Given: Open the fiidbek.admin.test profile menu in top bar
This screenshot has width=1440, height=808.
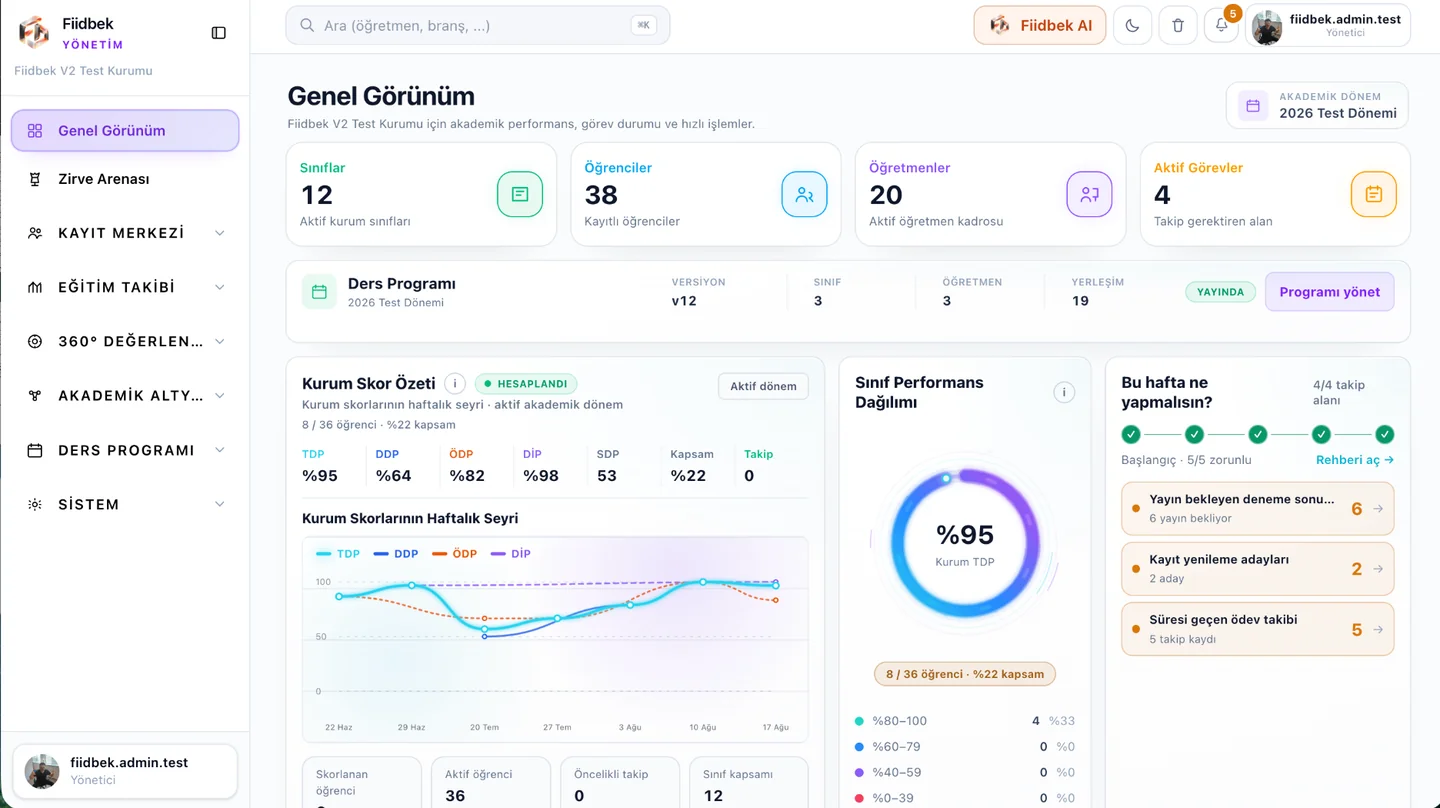Looking at the screenshot, I should coord(1328,26).
